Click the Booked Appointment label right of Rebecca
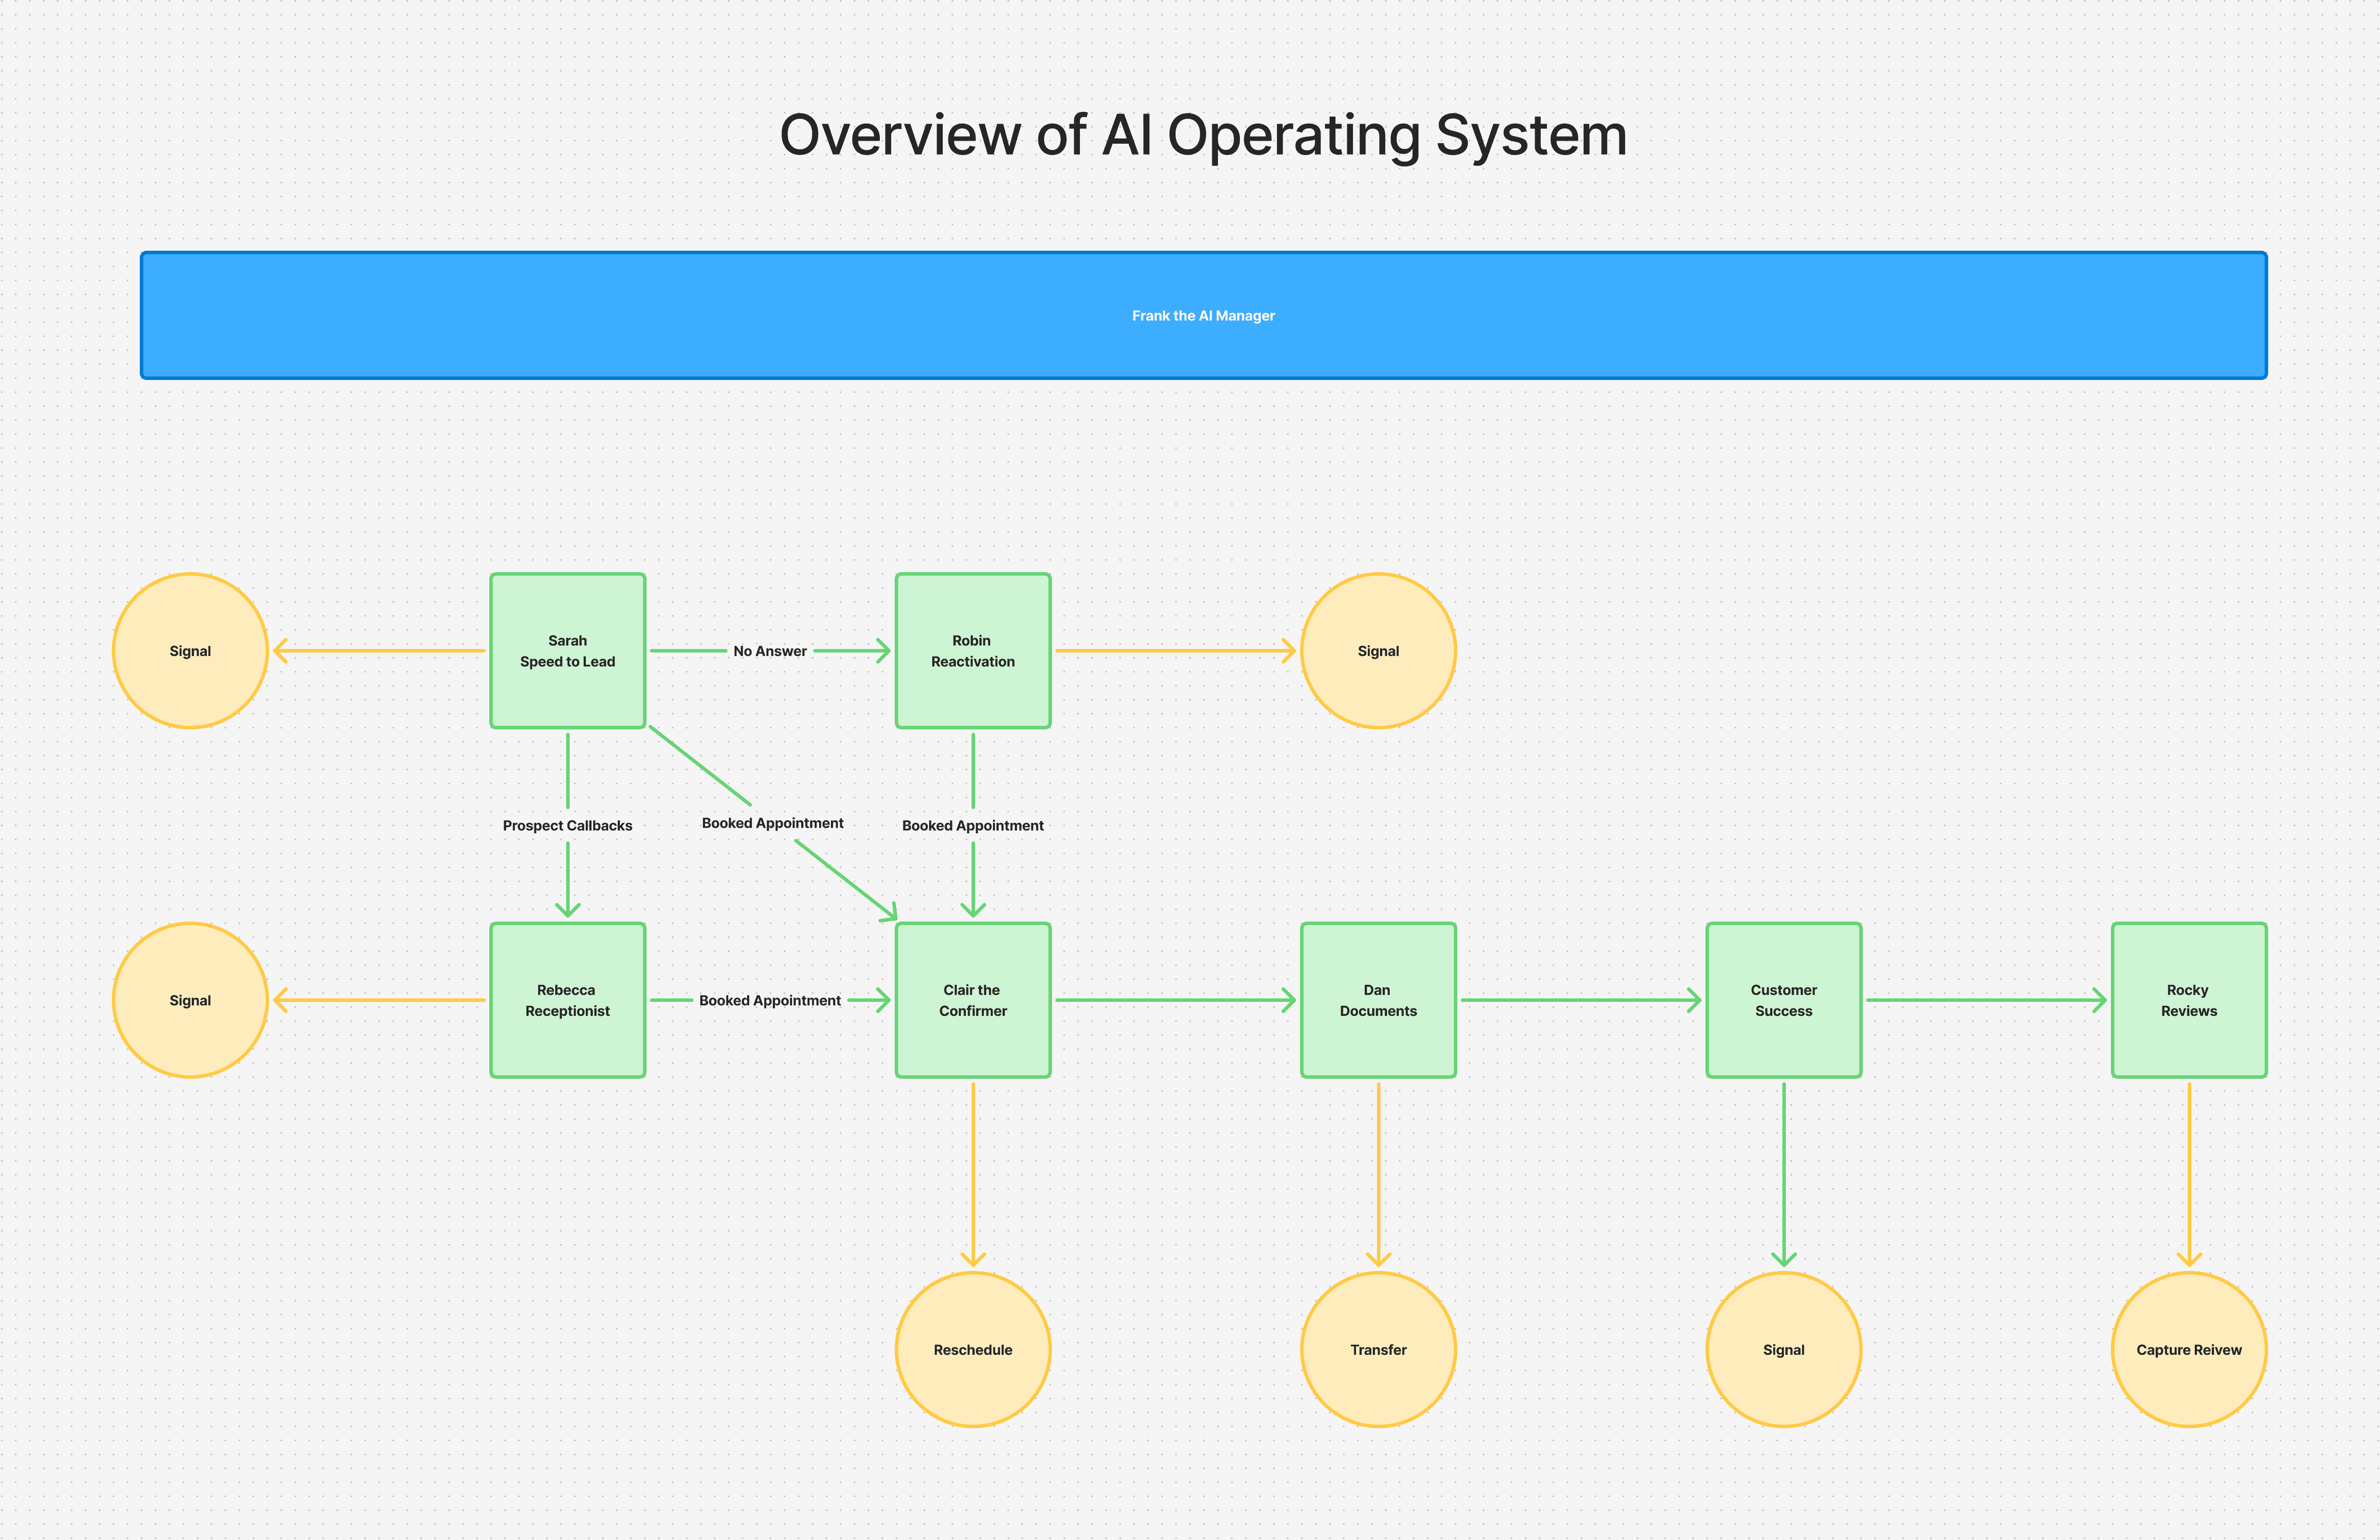This screenshot has width=2380, height=1540. (x=770, y=1000)
